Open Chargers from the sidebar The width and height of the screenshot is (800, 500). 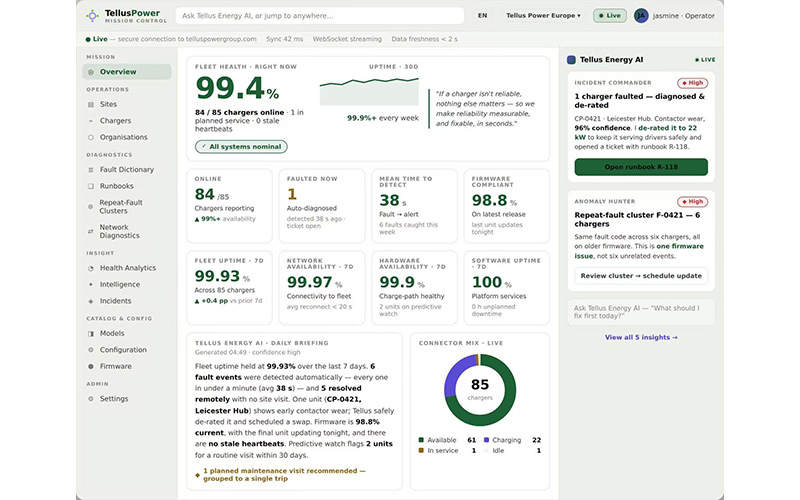(x=127, y=121)
